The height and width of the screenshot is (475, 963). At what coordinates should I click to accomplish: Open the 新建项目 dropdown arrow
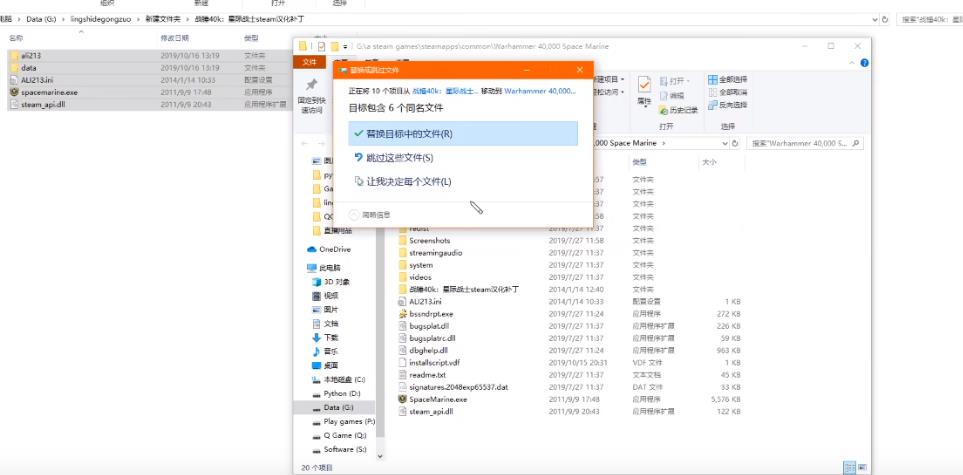click(622, 79)
